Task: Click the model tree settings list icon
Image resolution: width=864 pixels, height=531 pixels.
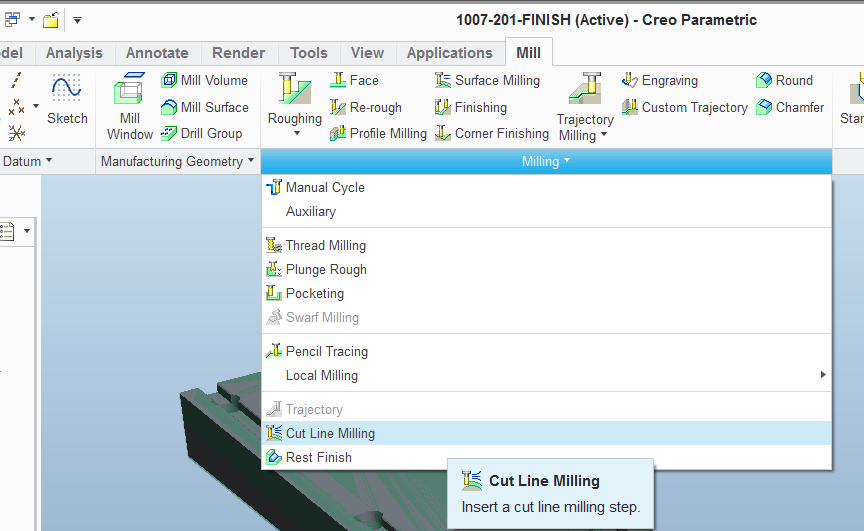Action: pos(7,231)
